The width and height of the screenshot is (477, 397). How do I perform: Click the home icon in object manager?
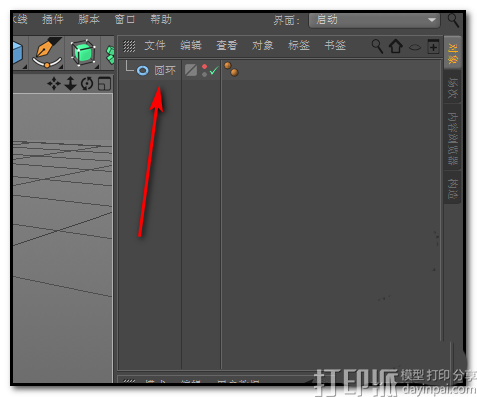pyautogui.click(x=396, y=46)
